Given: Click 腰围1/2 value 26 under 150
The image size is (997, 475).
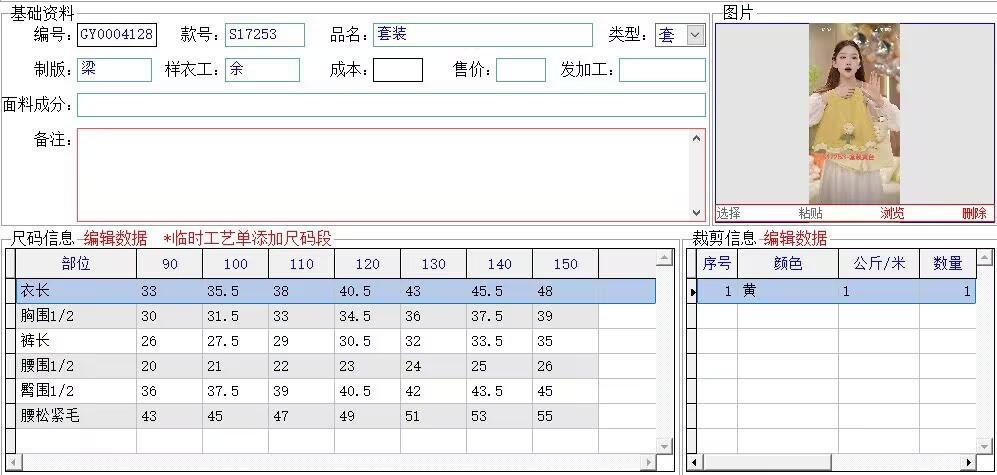Looking at the screenshot, I should 566,366.
